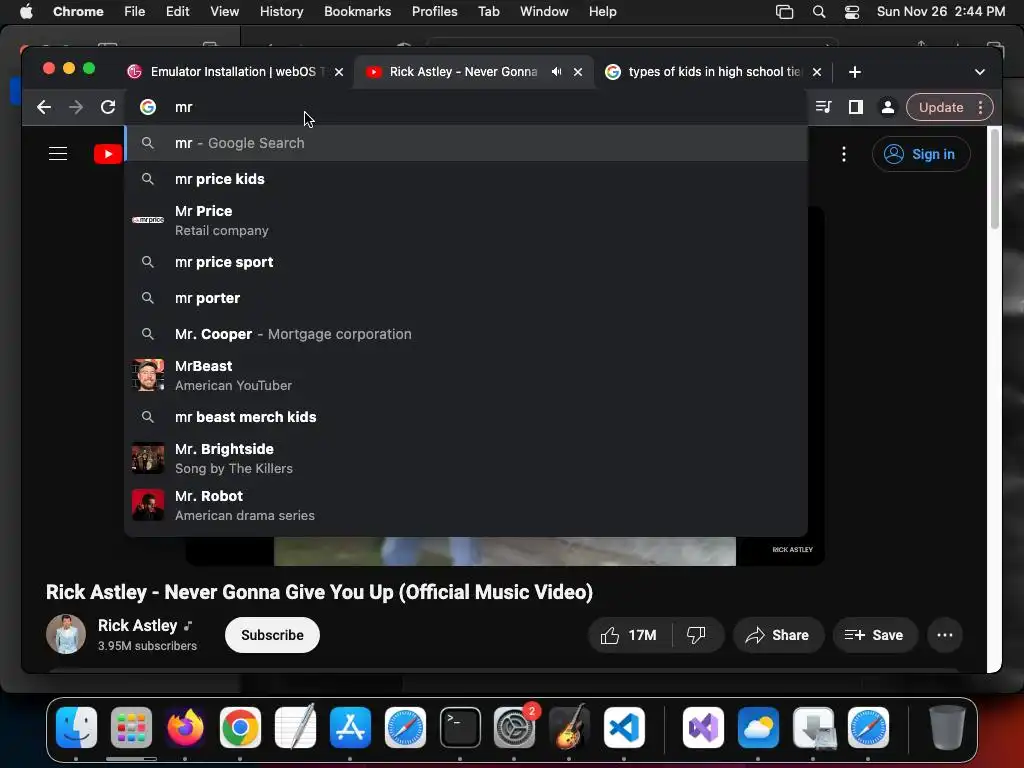
Task: Expand the tab search chevron
Action: click(980, 72)
